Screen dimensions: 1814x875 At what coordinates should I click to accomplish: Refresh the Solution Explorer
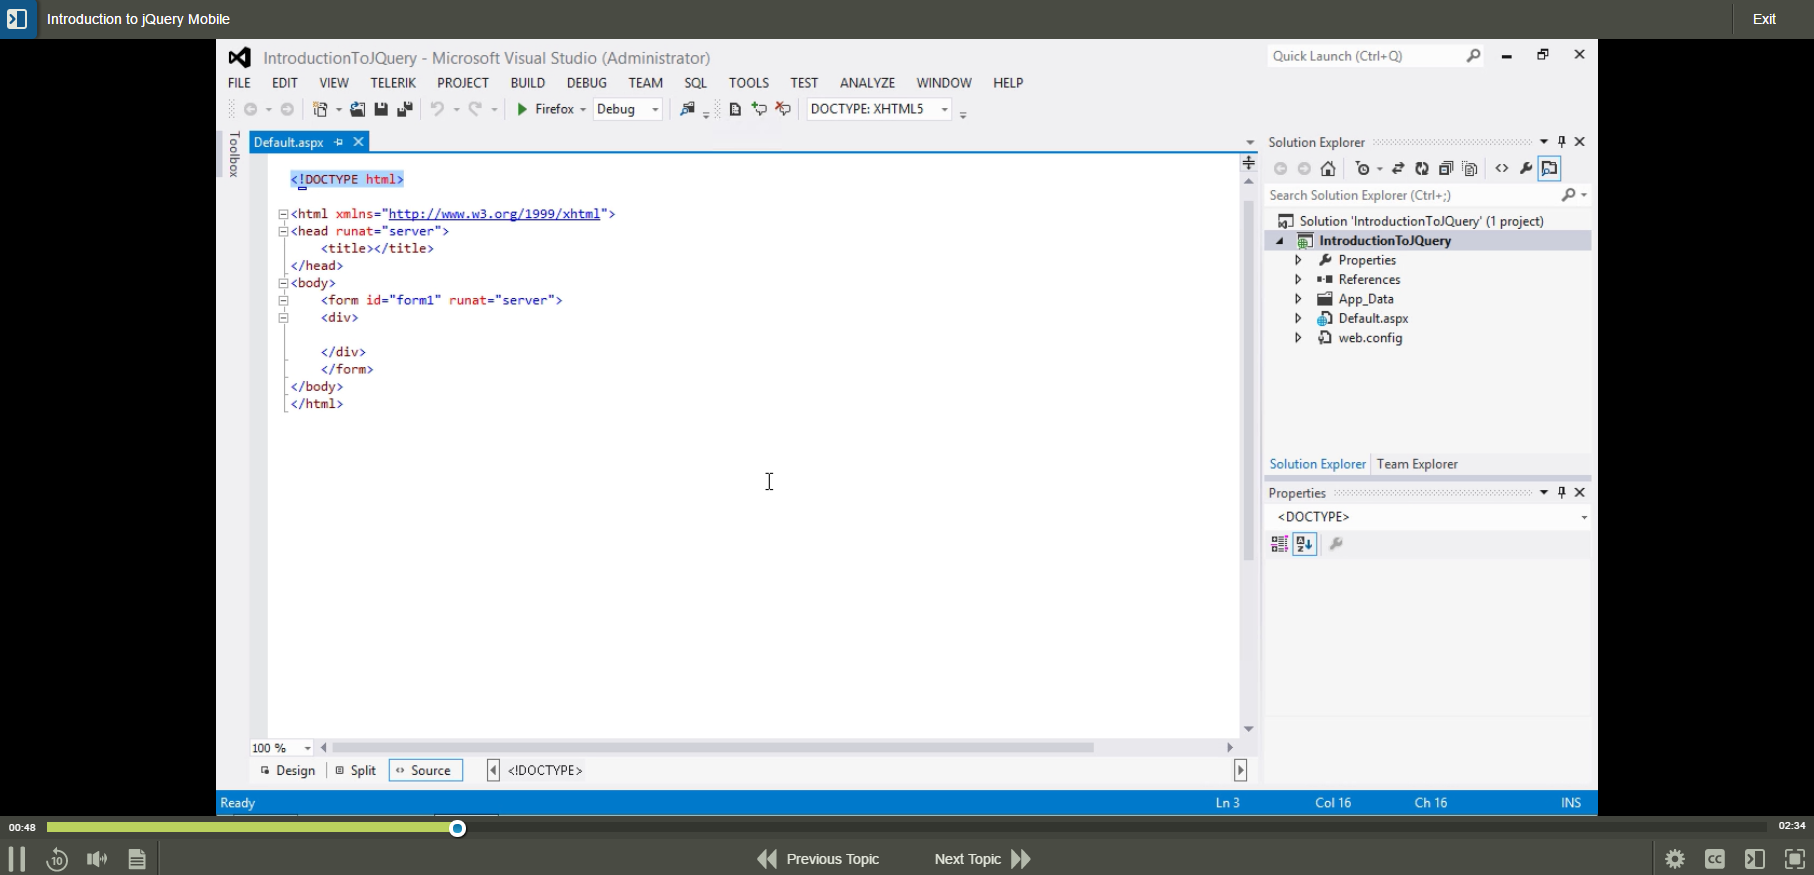[1422, 169]
